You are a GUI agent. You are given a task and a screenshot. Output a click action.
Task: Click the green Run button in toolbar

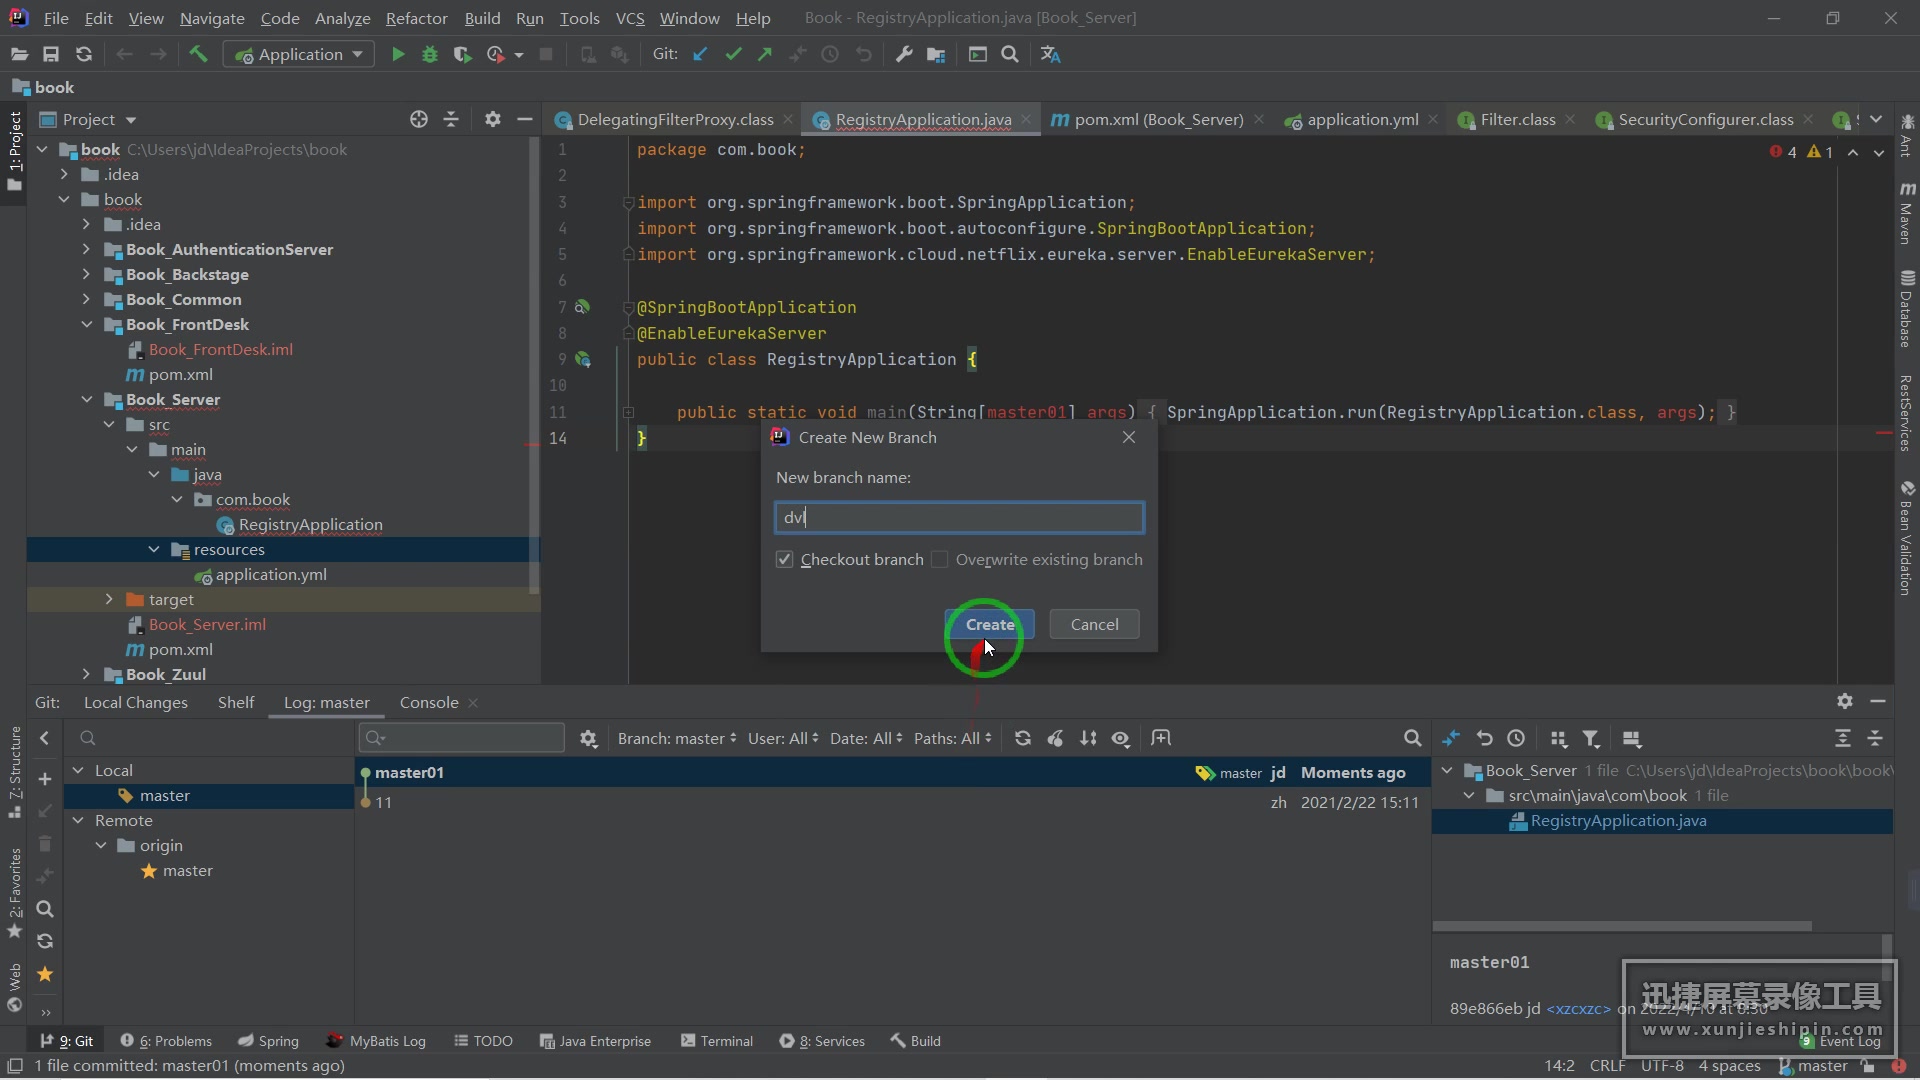coord(398,55)
